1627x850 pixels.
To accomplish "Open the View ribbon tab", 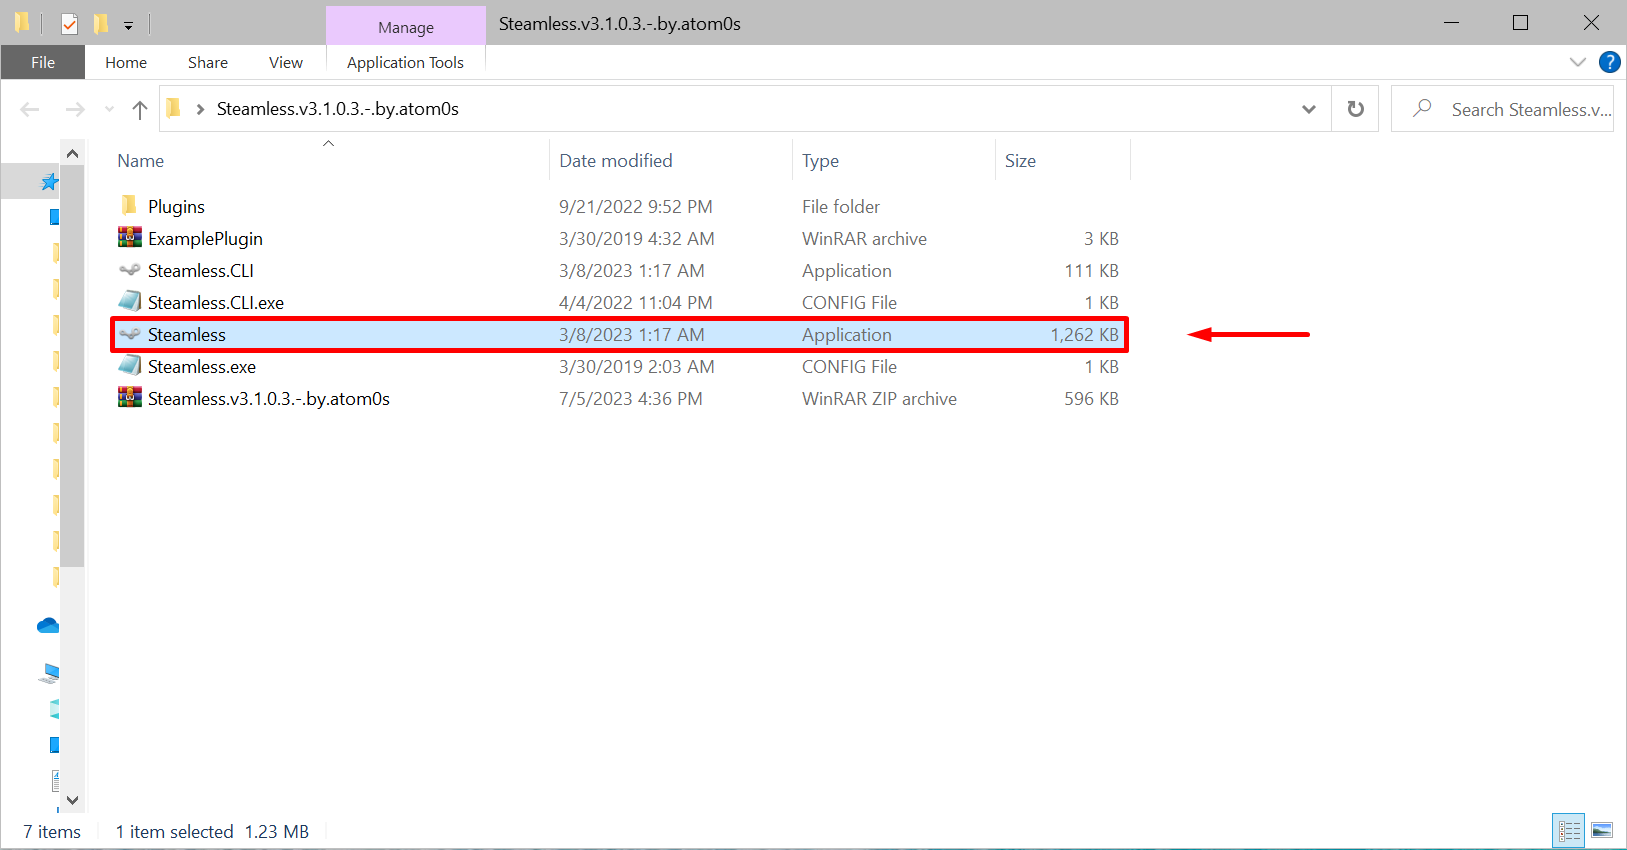I will [x=285, y=62].
